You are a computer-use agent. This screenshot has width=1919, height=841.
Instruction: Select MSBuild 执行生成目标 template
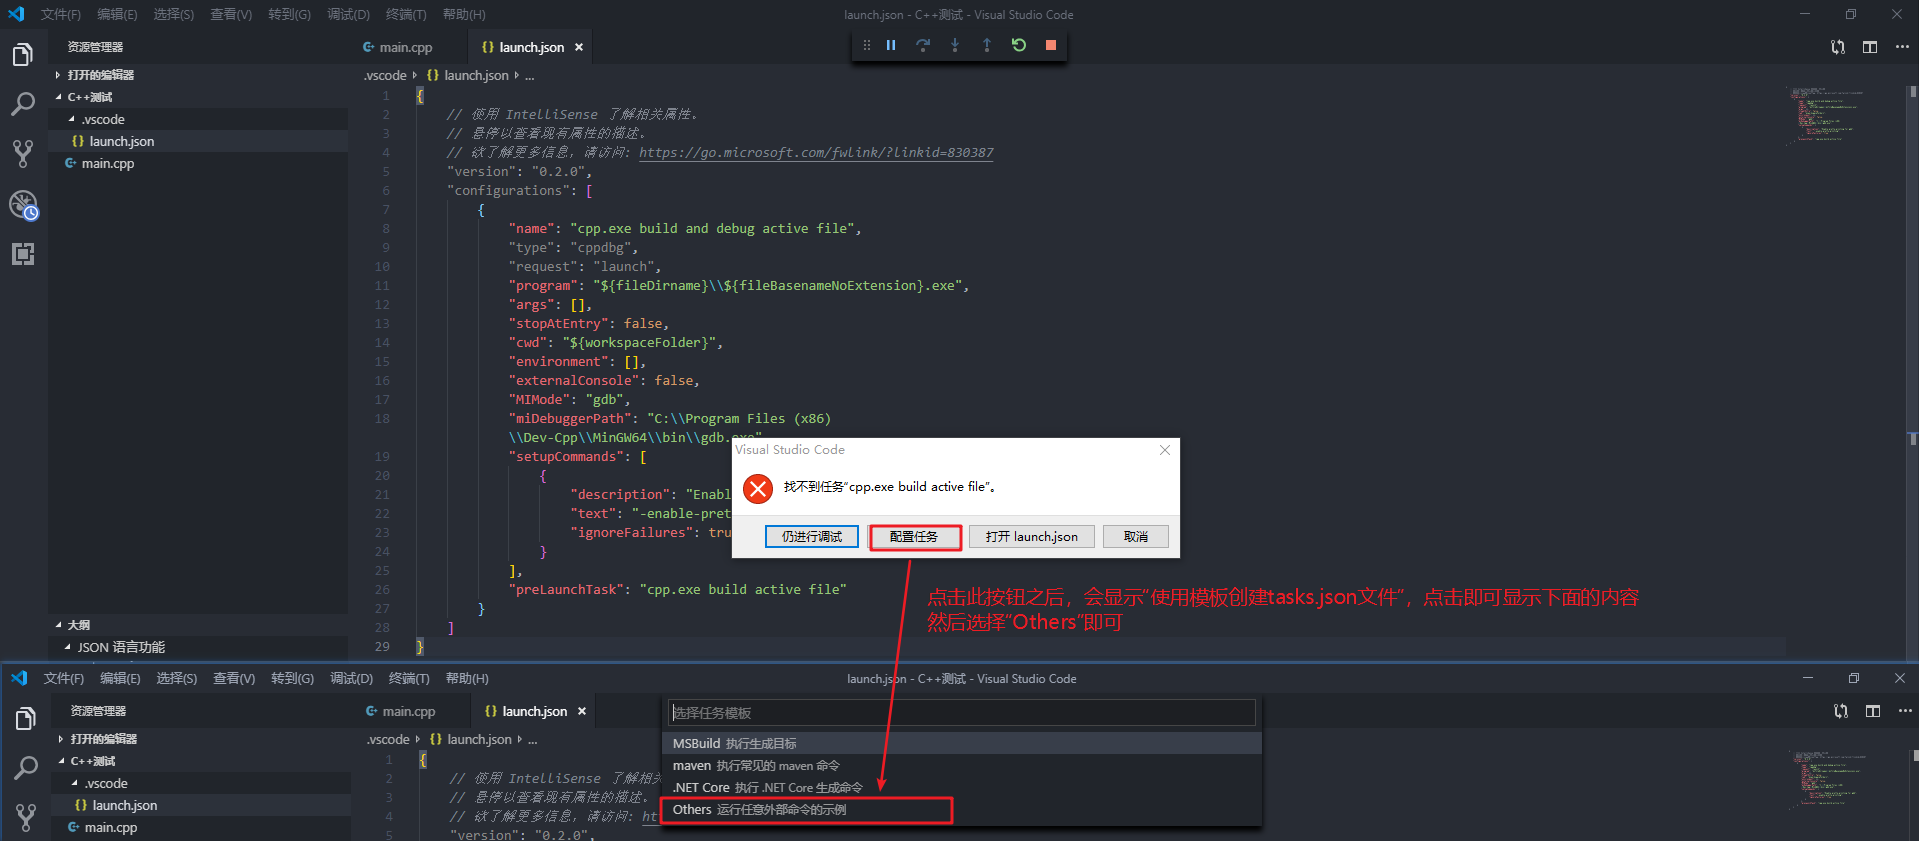pos(961,744)
